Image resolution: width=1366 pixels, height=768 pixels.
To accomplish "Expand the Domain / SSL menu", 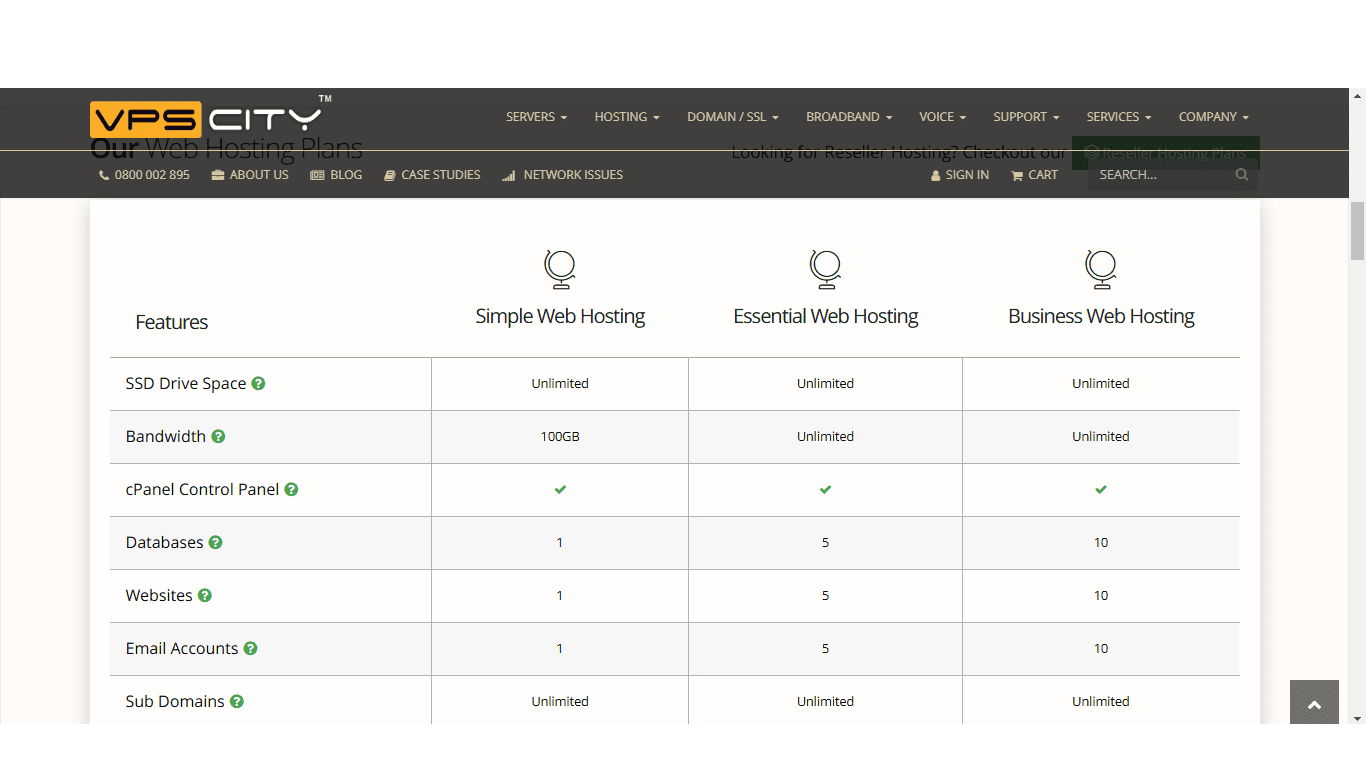I will 733,117.
